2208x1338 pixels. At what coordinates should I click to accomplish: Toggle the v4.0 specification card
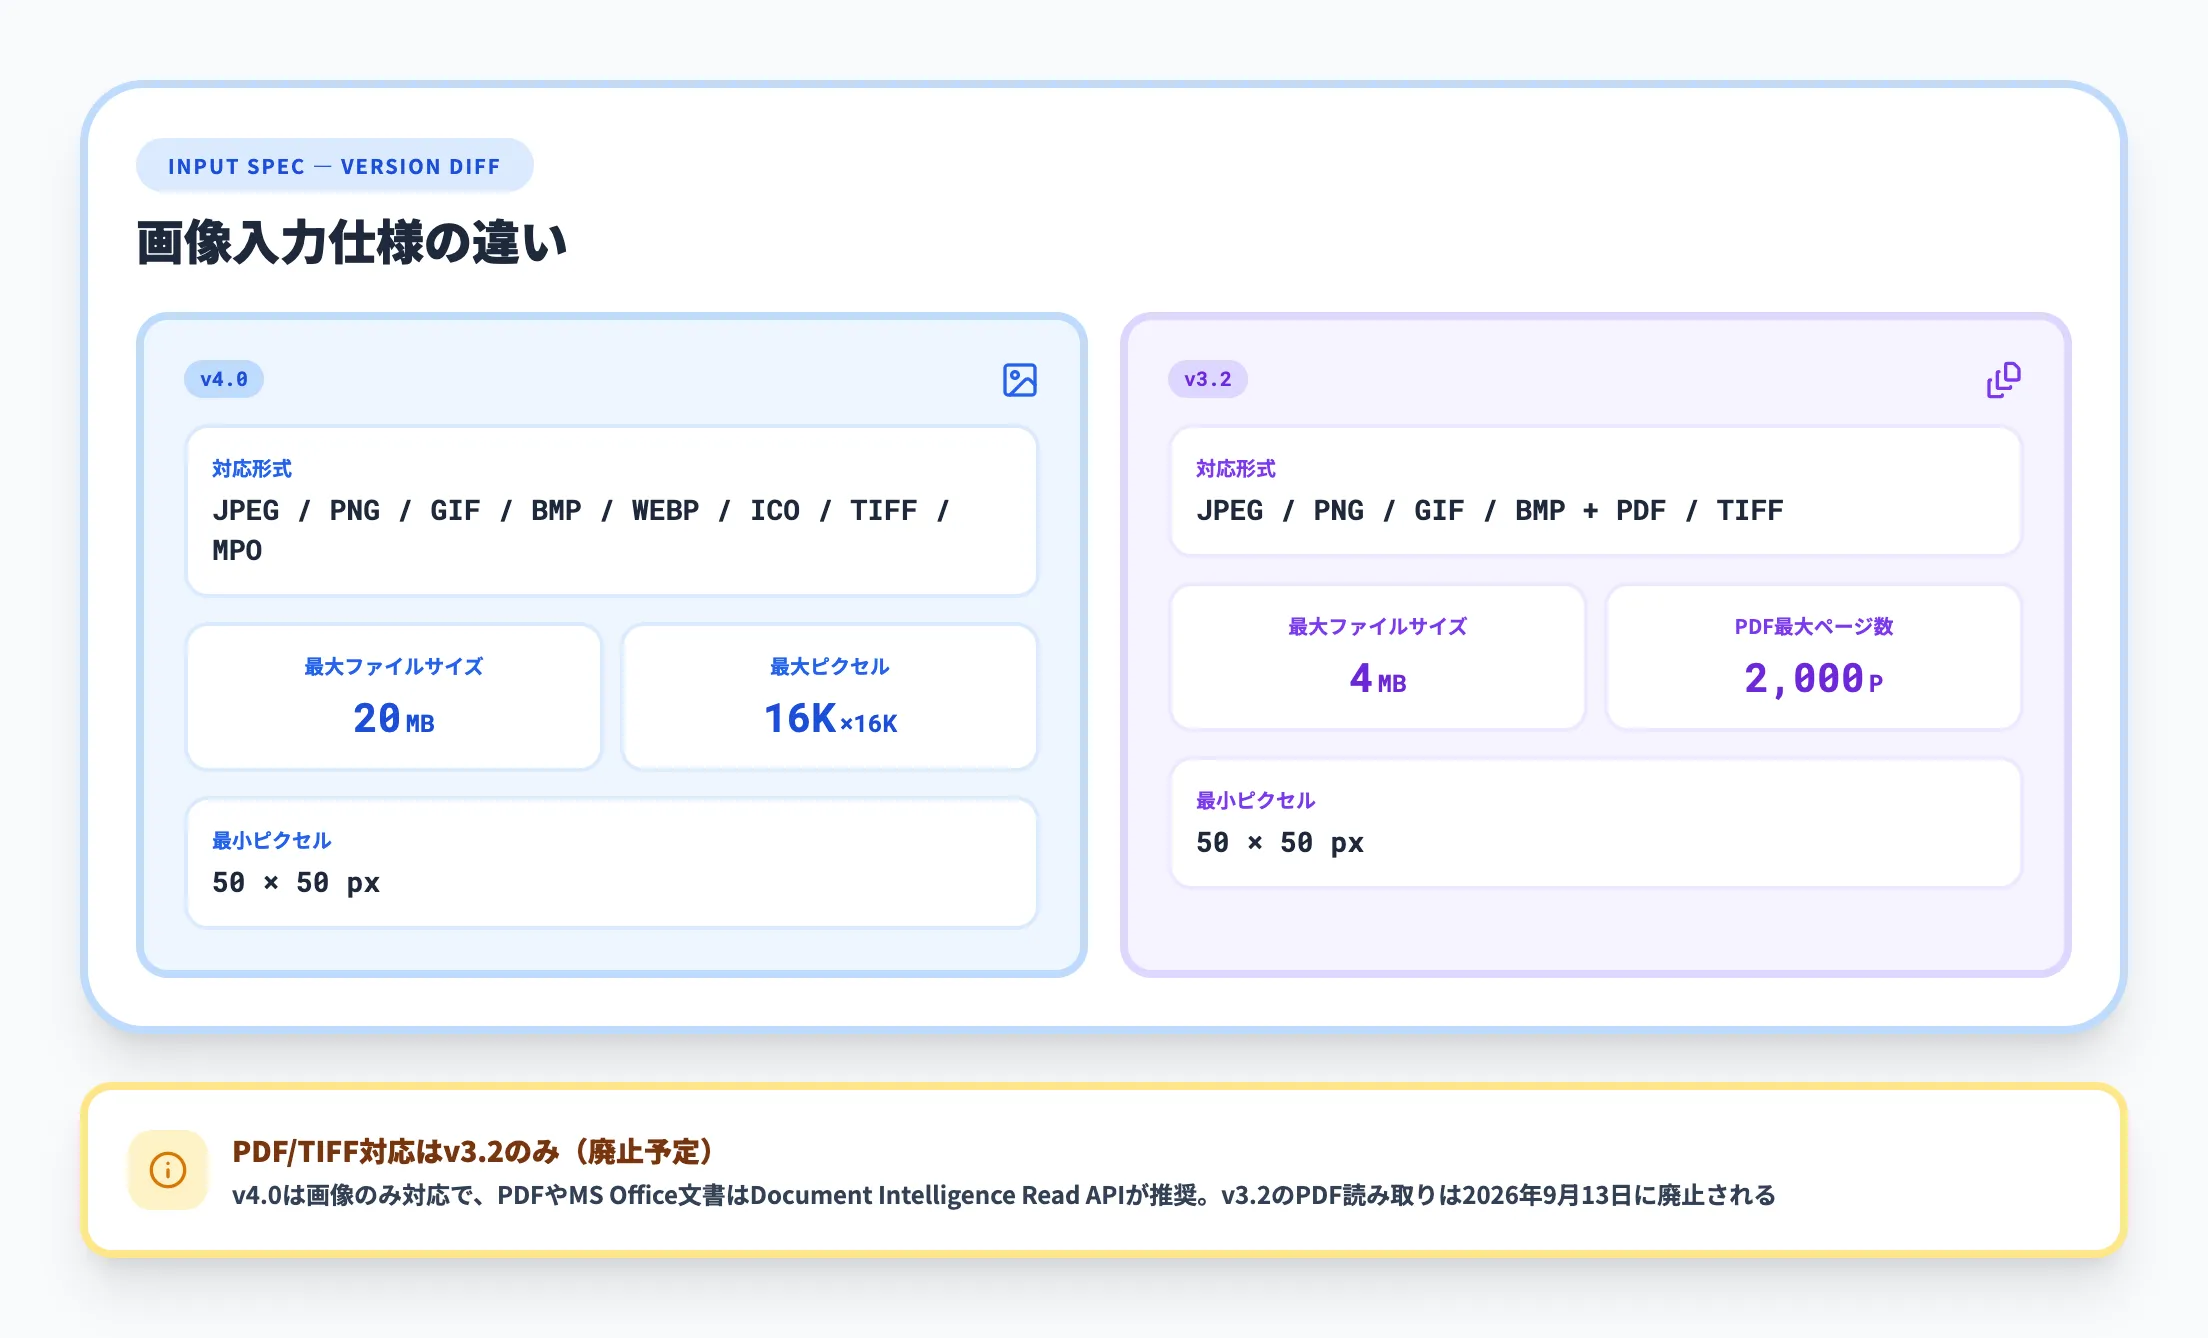coord(612,640)
